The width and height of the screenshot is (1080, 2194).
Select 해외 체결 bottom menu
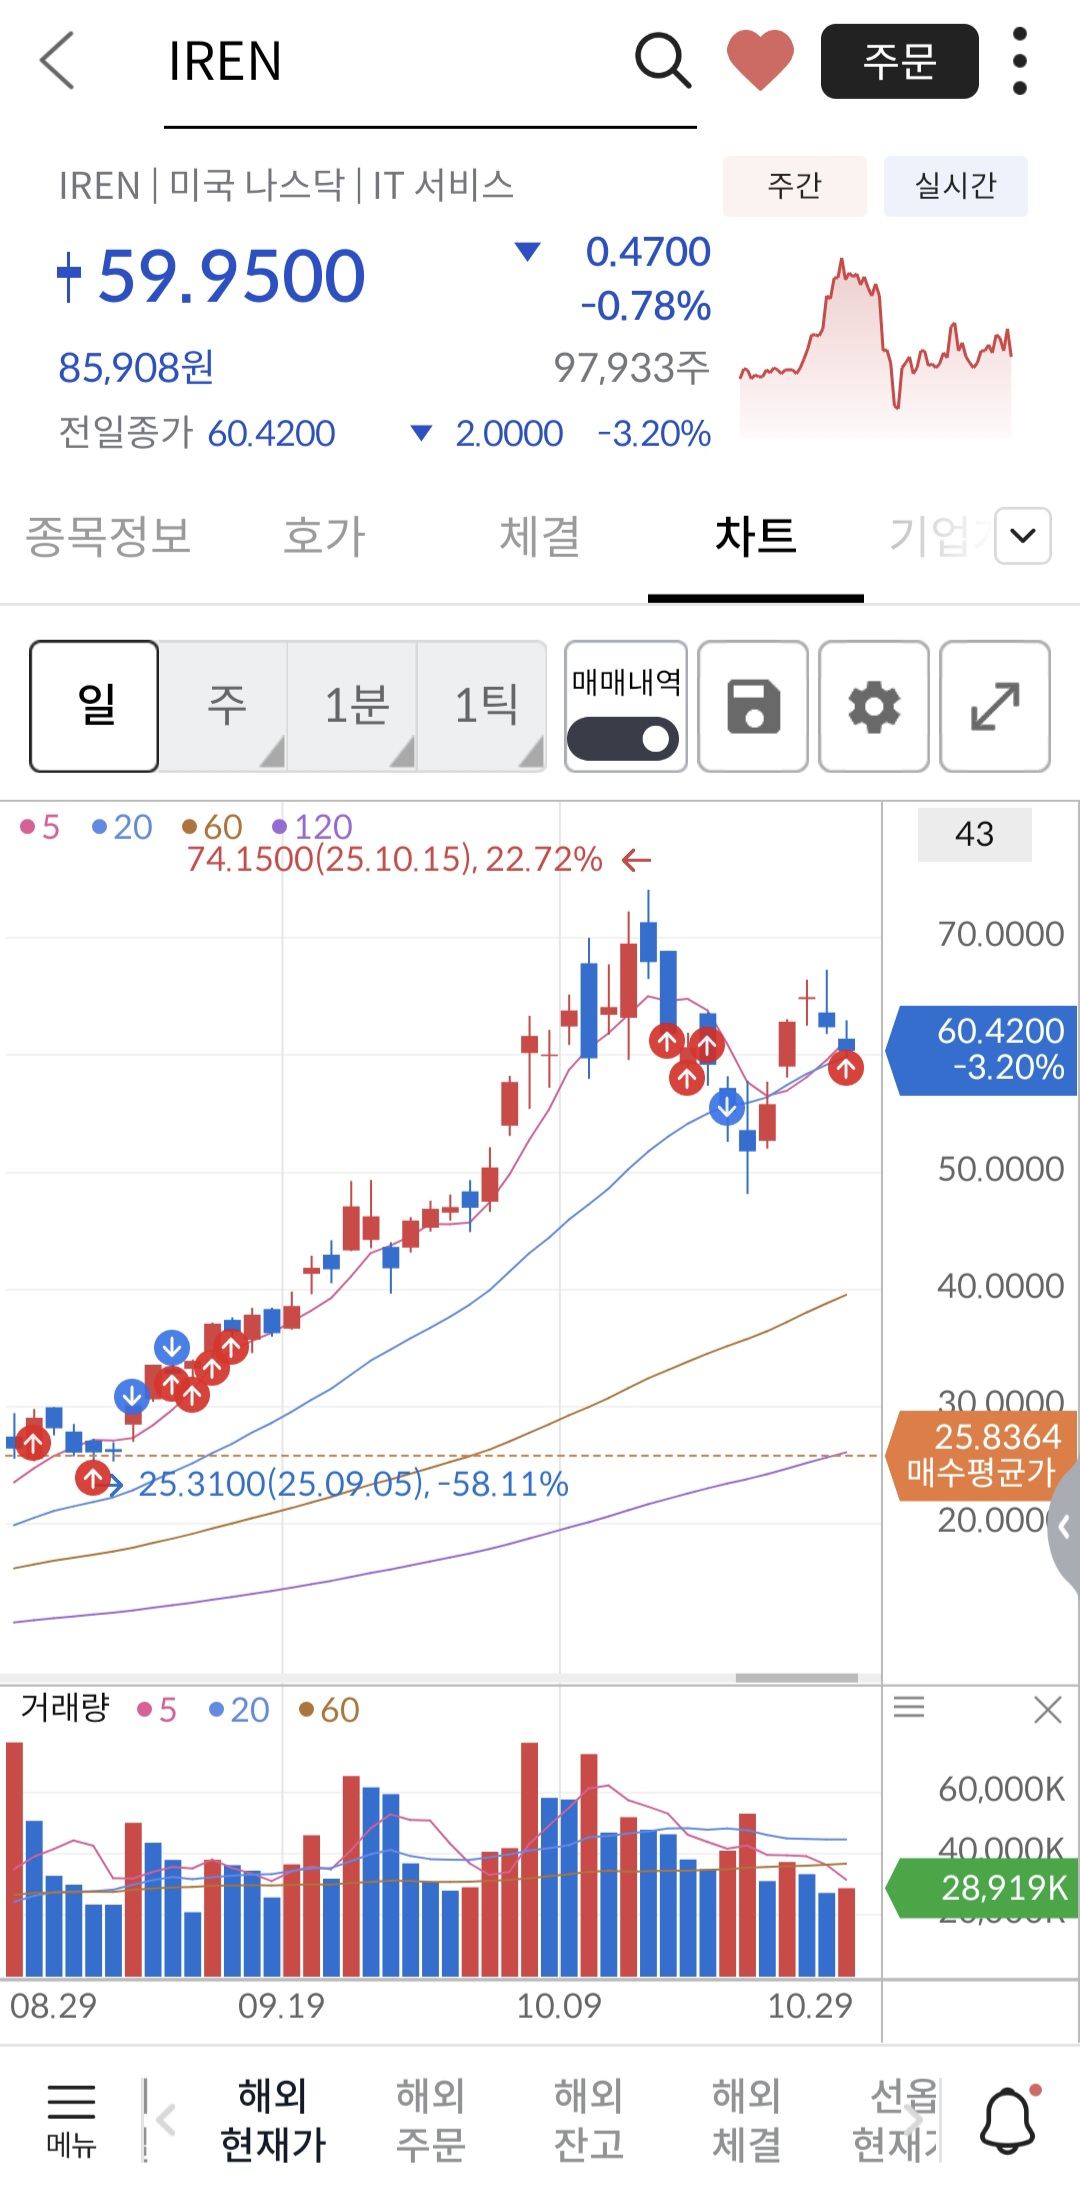point(747,2119)
